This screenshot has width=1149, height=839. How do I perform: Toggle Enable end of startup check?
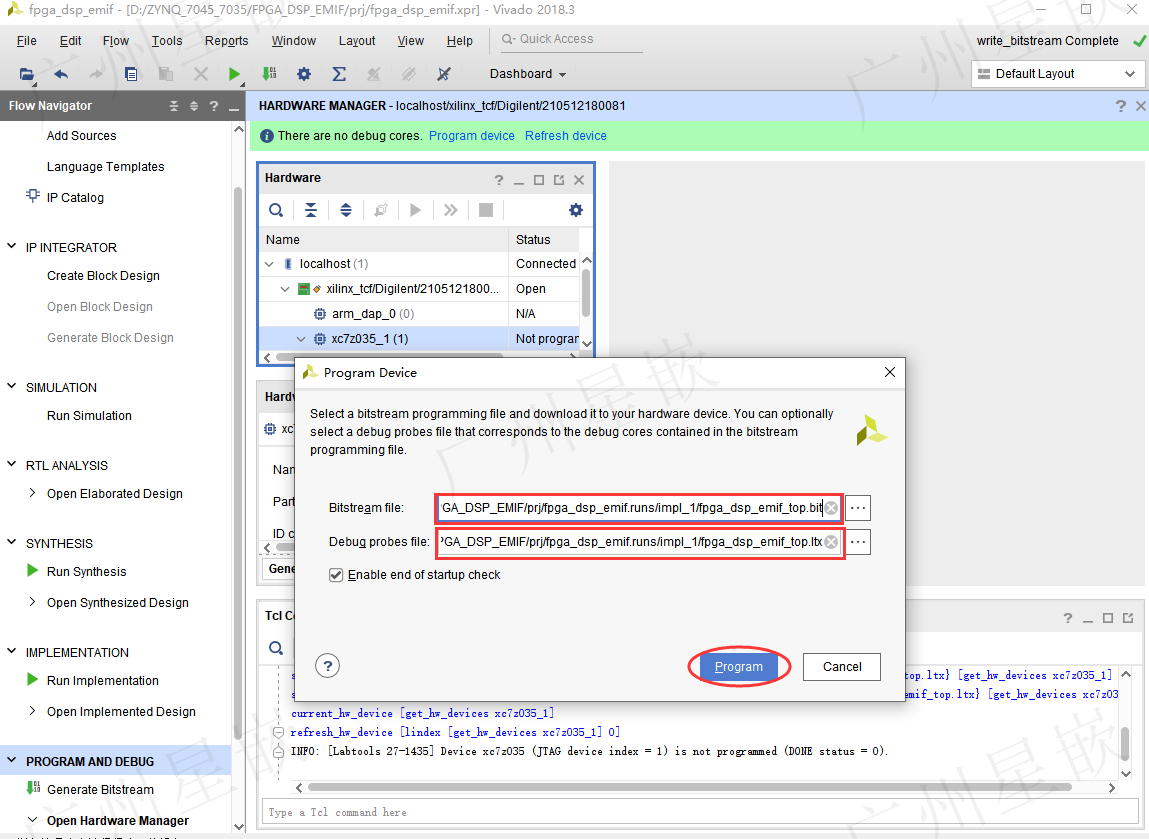point(336,575)
